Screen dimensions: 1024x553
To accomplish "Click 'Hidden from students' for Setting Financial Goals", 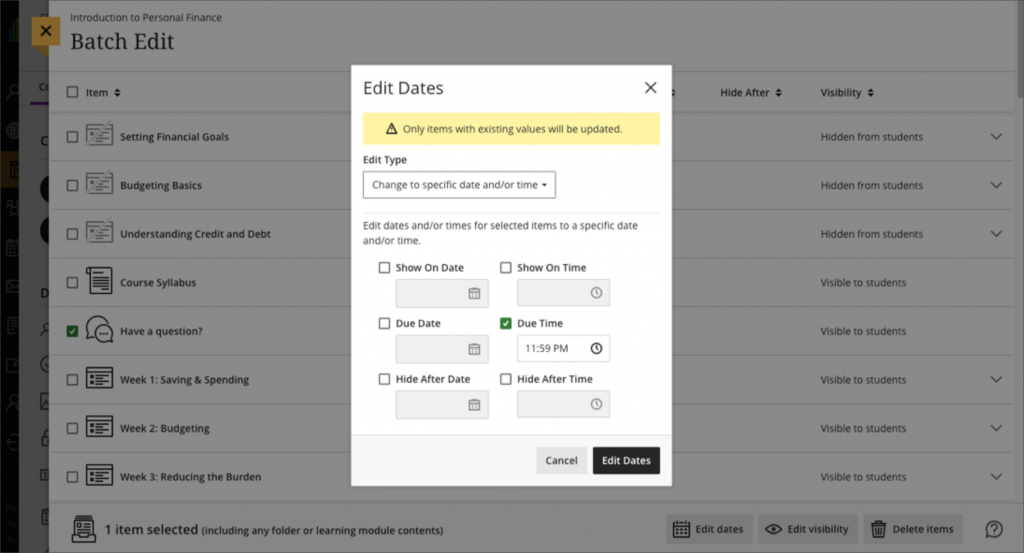I will point(872,136).
